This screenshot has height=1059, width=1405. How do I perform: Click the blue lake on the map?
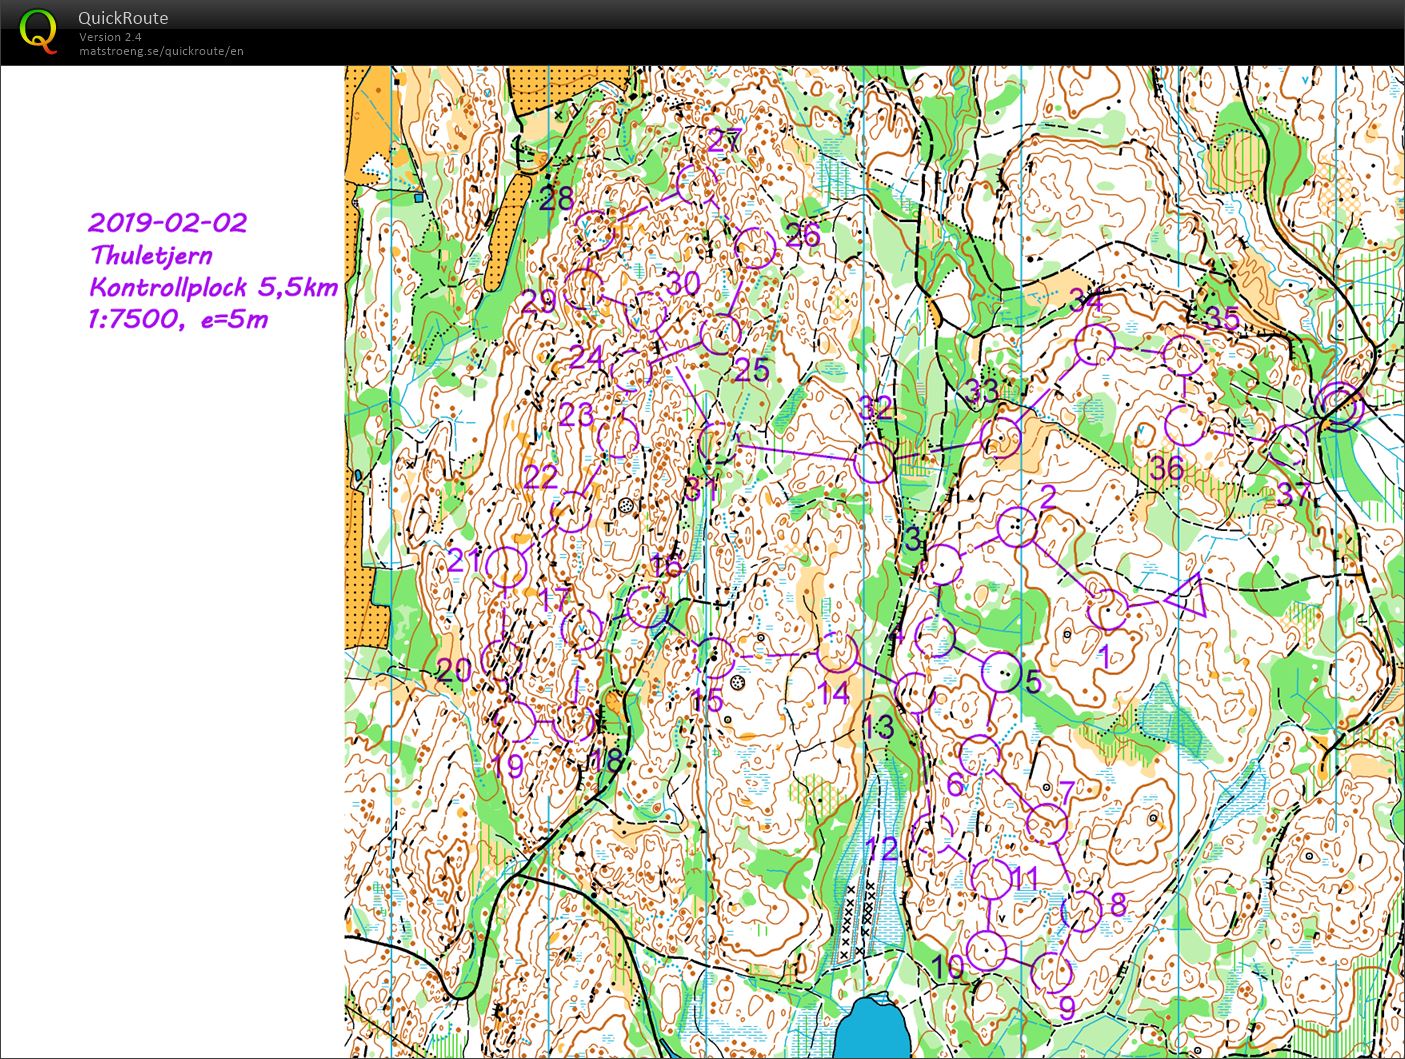coord(872,1028)
